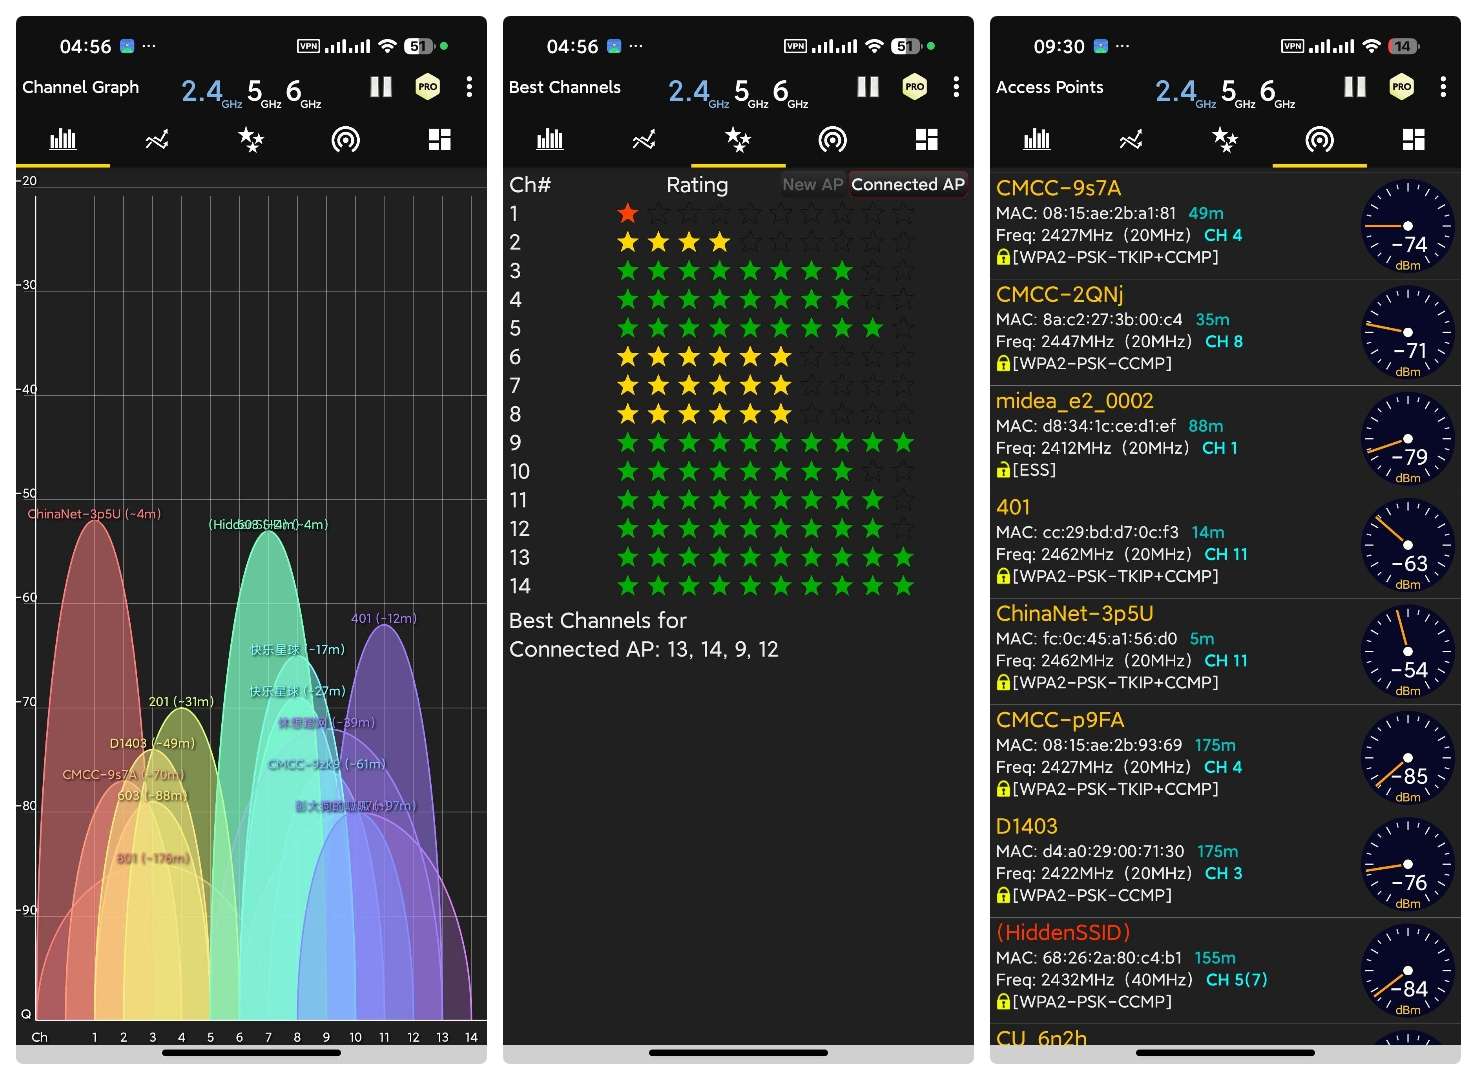The width and height of the screenshot is (1477, 1080).
Task: Tap -85 dBm gauge for CMCC-p9FA
Action: tap(1408, 757)
